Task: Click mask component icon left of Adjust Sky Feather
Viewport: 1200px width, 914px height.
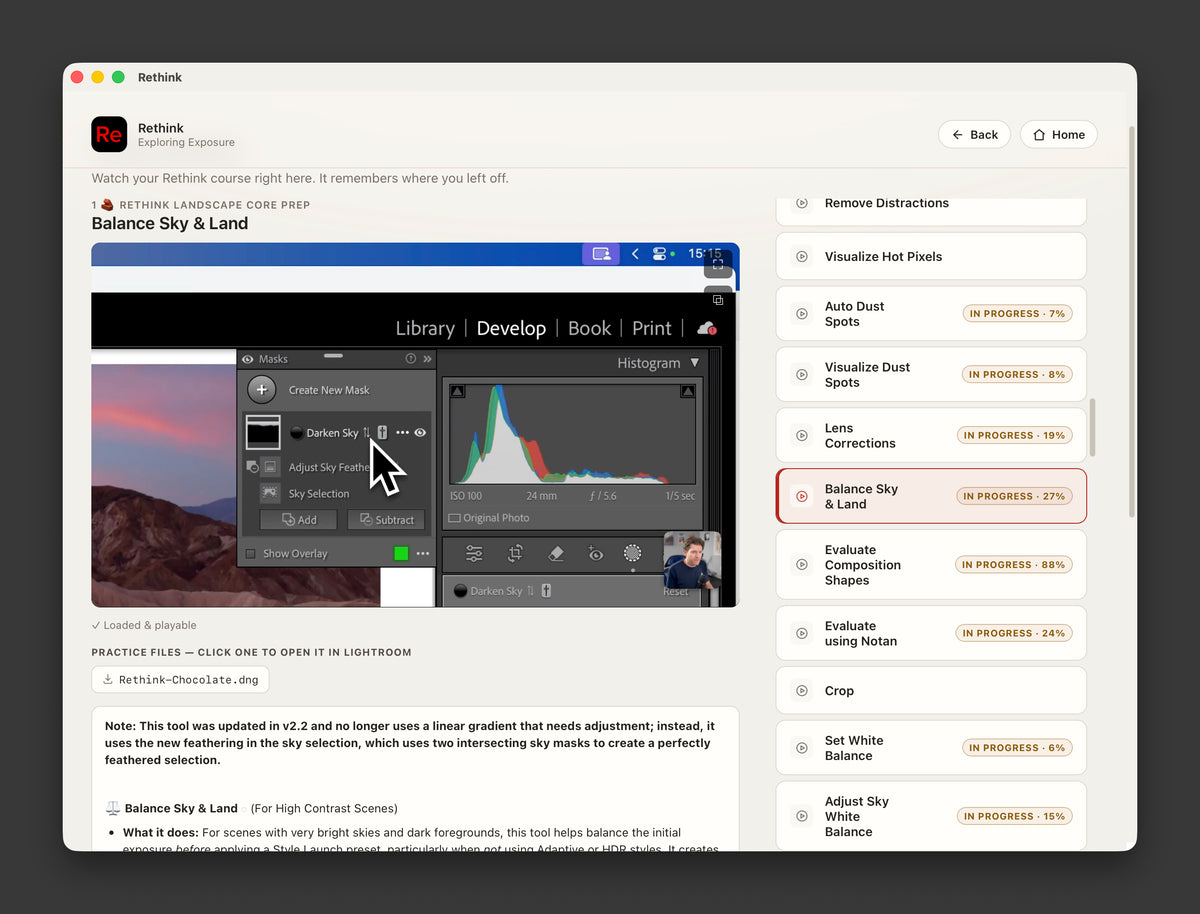Action: pyautogui.click(x=252, y=467)
